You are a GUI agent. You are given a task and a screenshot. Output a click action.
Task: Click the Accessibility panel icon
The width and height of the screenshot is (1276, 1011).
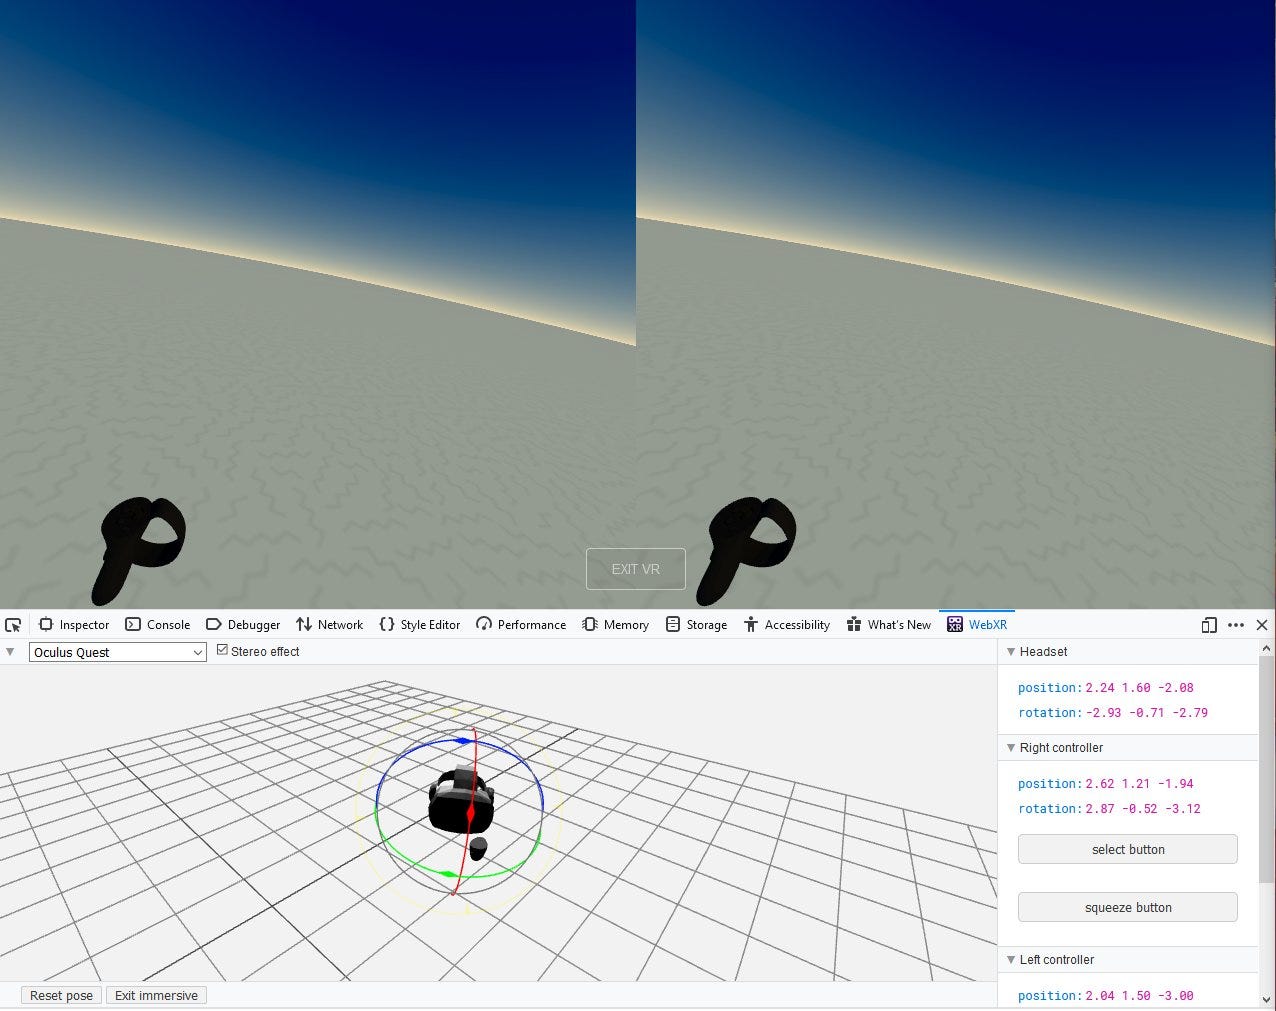coord(750,624)
